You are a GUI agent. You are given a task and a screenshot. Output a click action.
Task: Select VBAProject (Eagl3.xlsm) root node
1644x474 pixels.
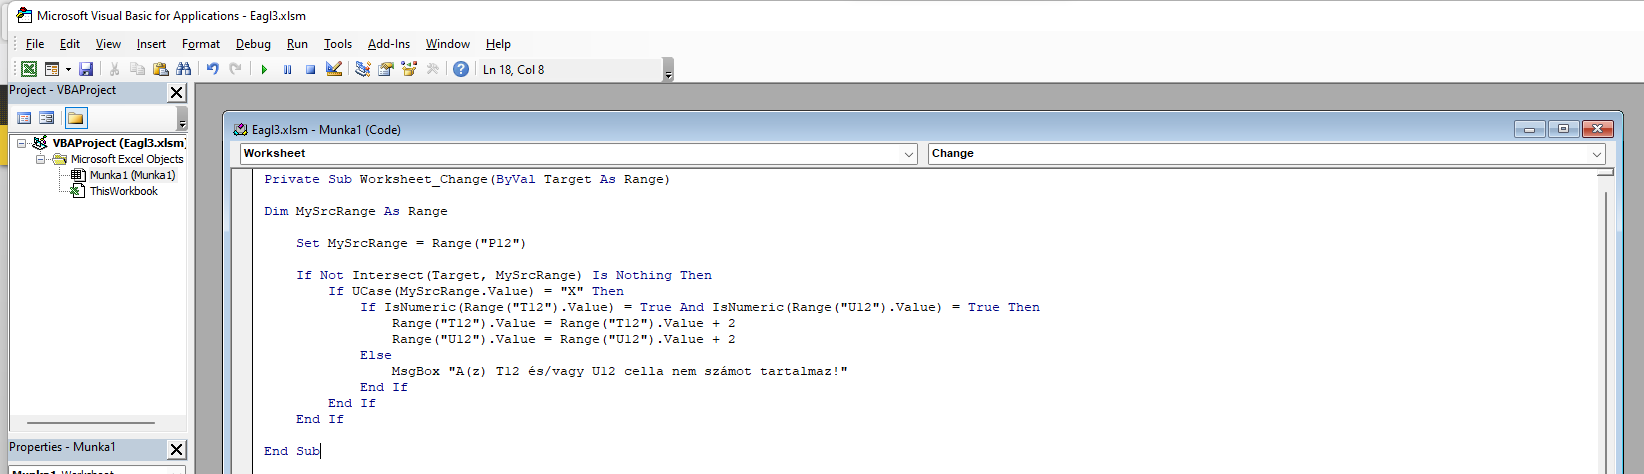pyautogui.click(x=118, y=143)
